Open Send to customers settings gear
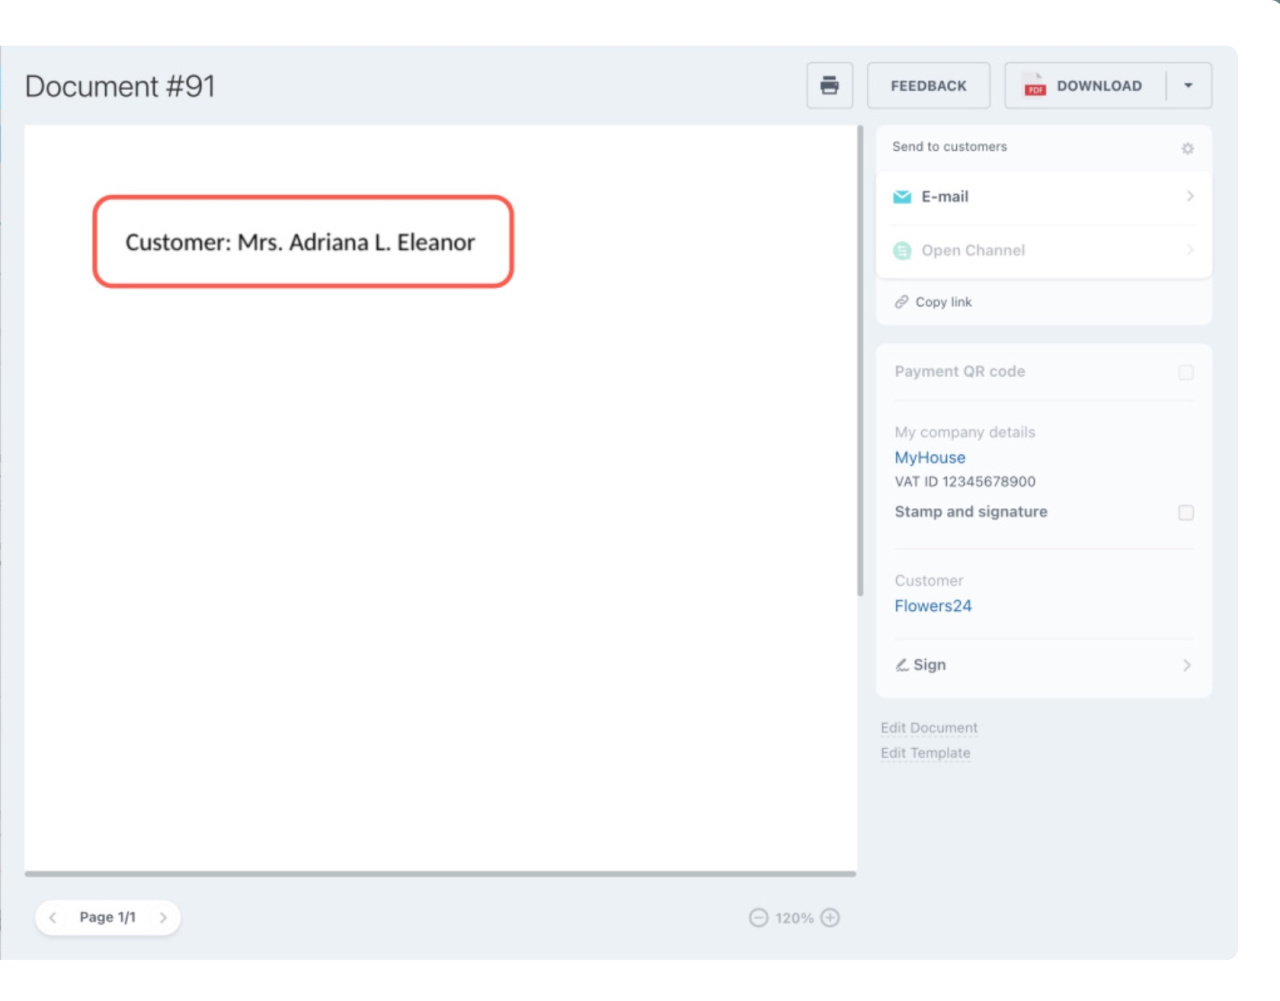 click(x=1187, y=148)
